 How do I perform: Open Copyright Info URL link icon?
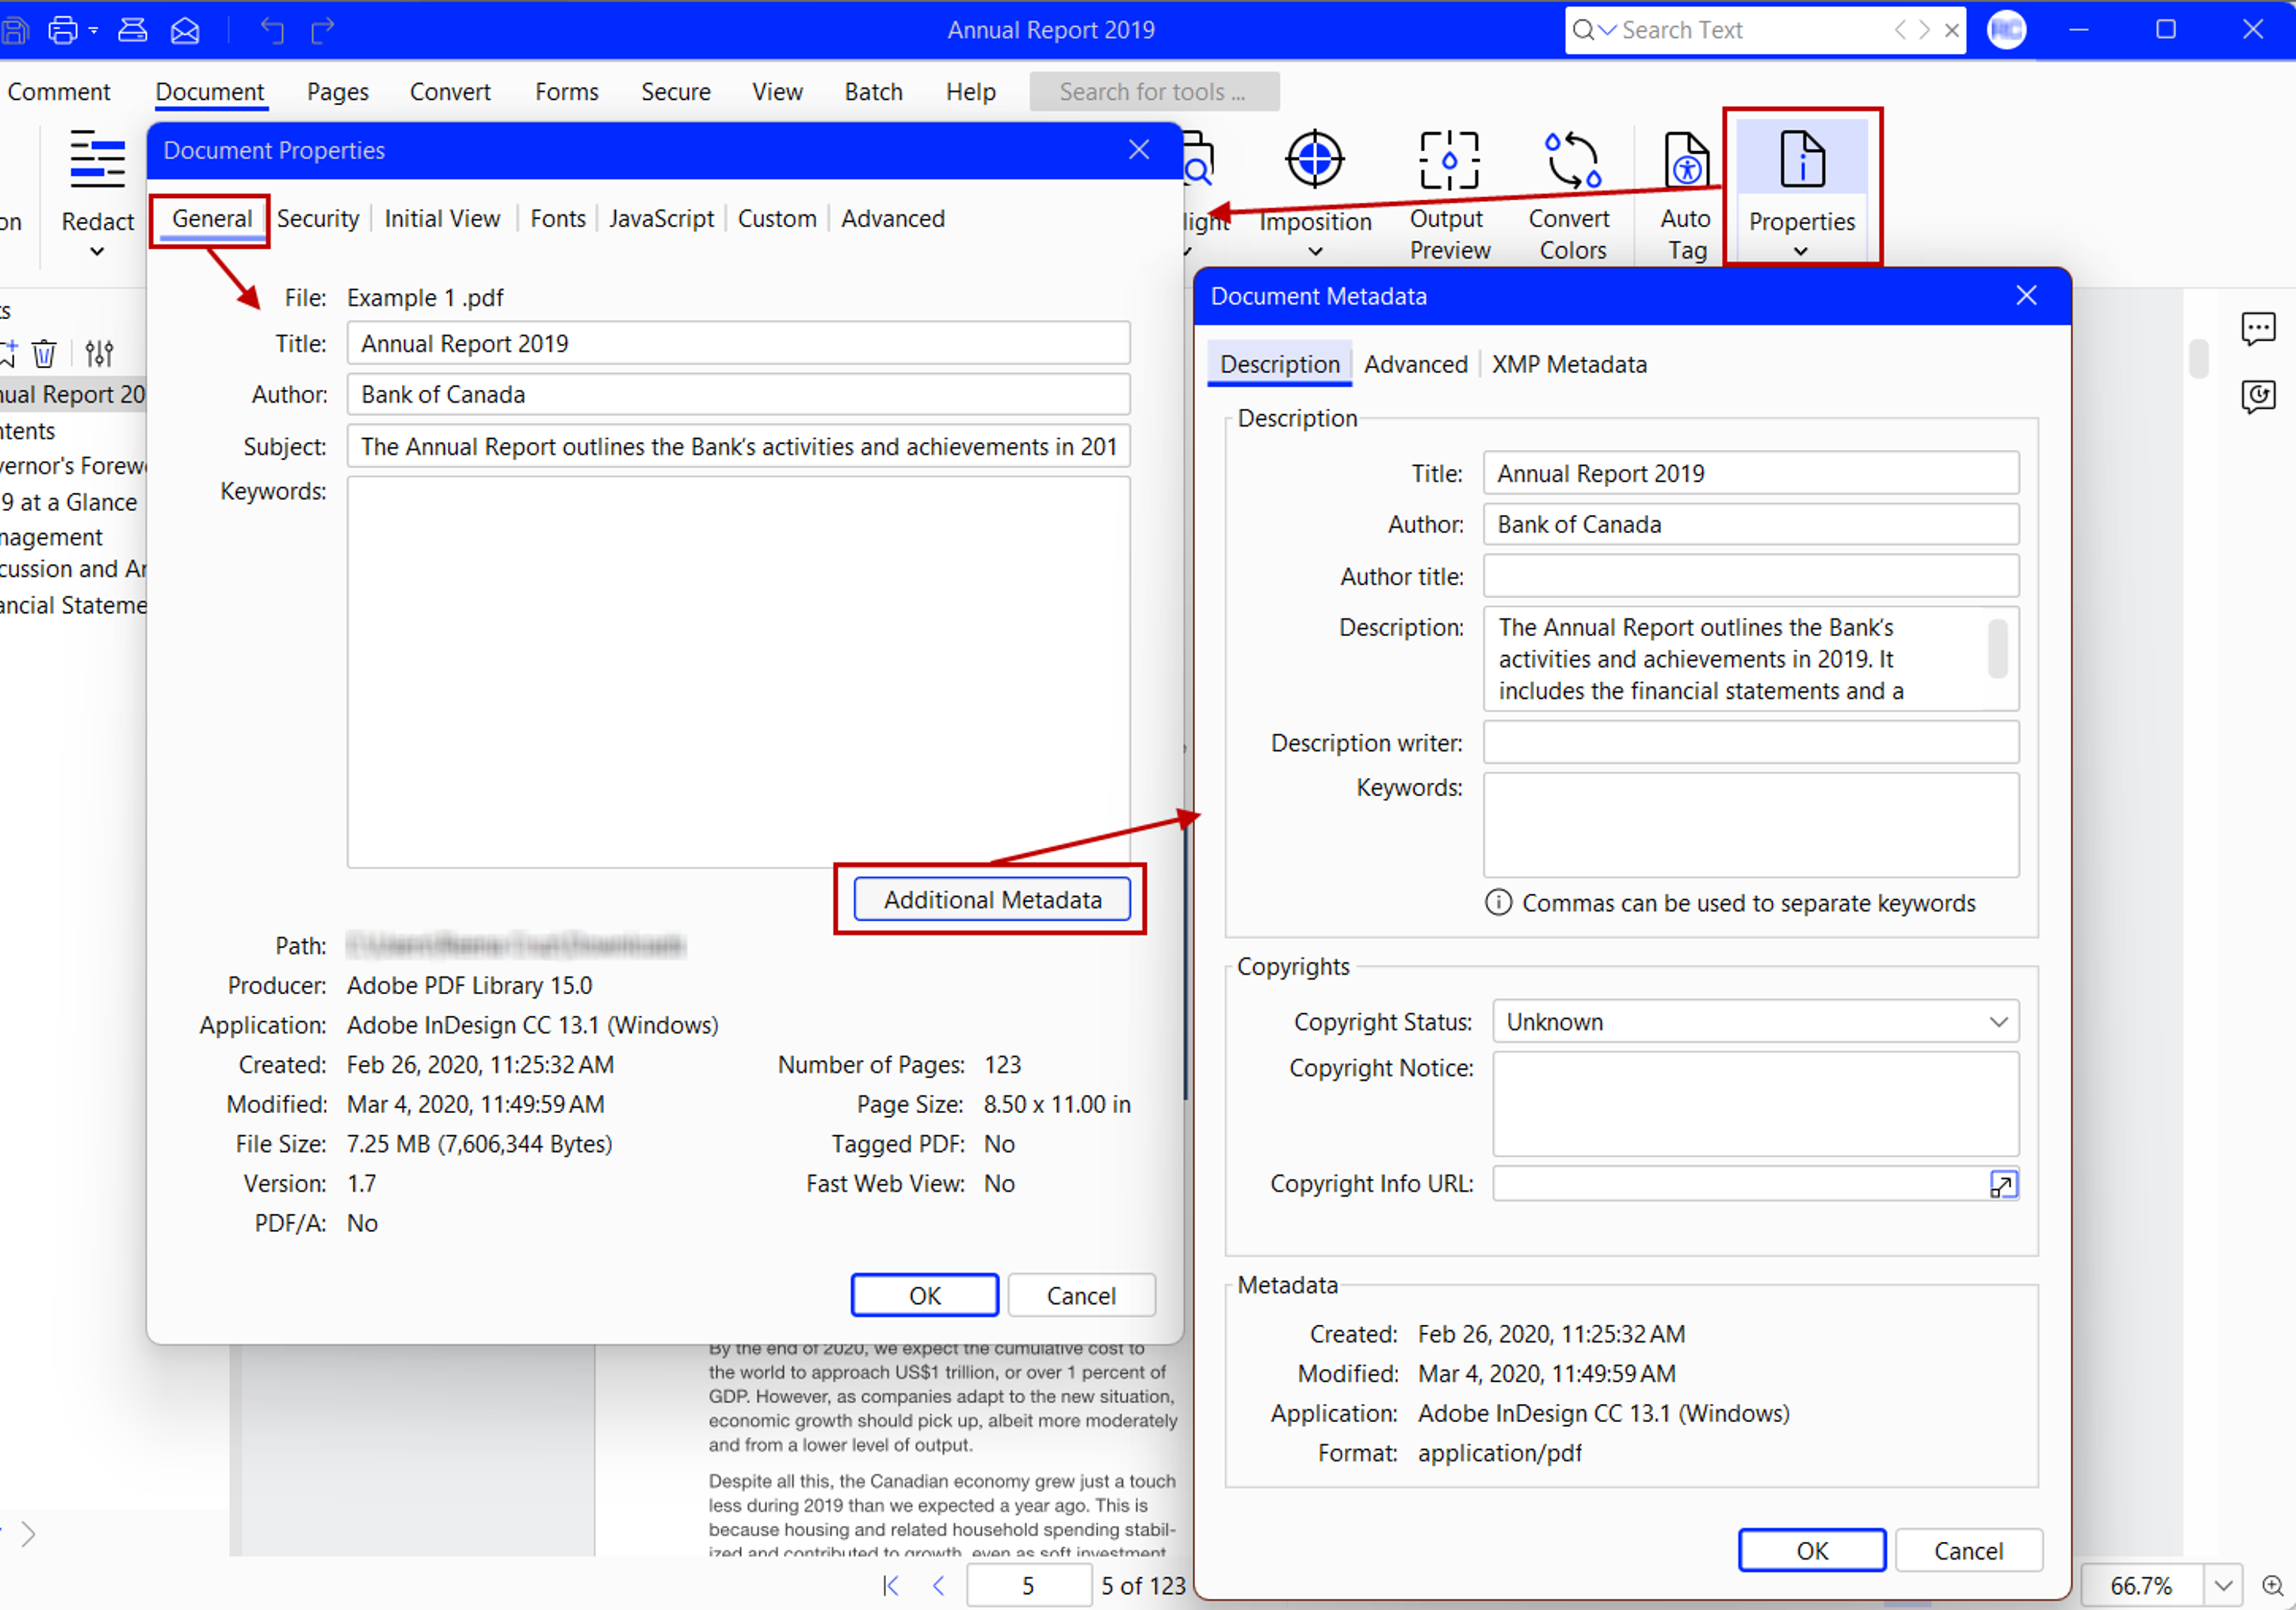click(x=2003, y=1184)
